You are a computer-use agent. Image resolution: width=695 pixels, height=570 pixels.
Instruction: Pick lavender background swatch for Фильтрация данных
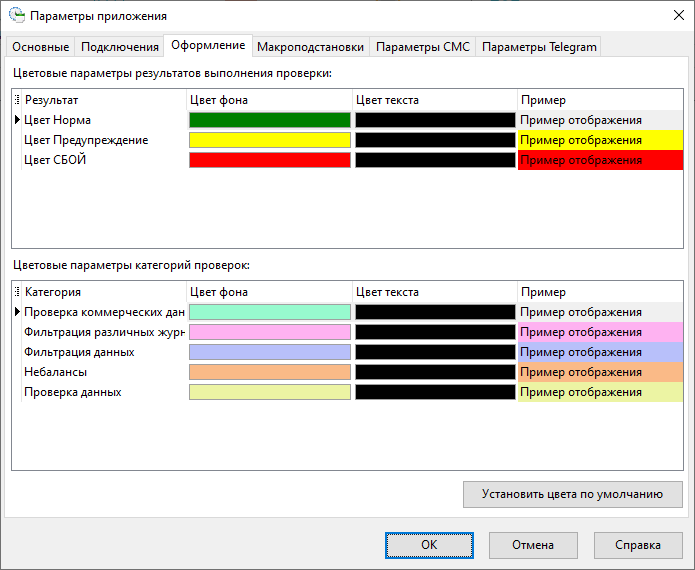point(269,352)
